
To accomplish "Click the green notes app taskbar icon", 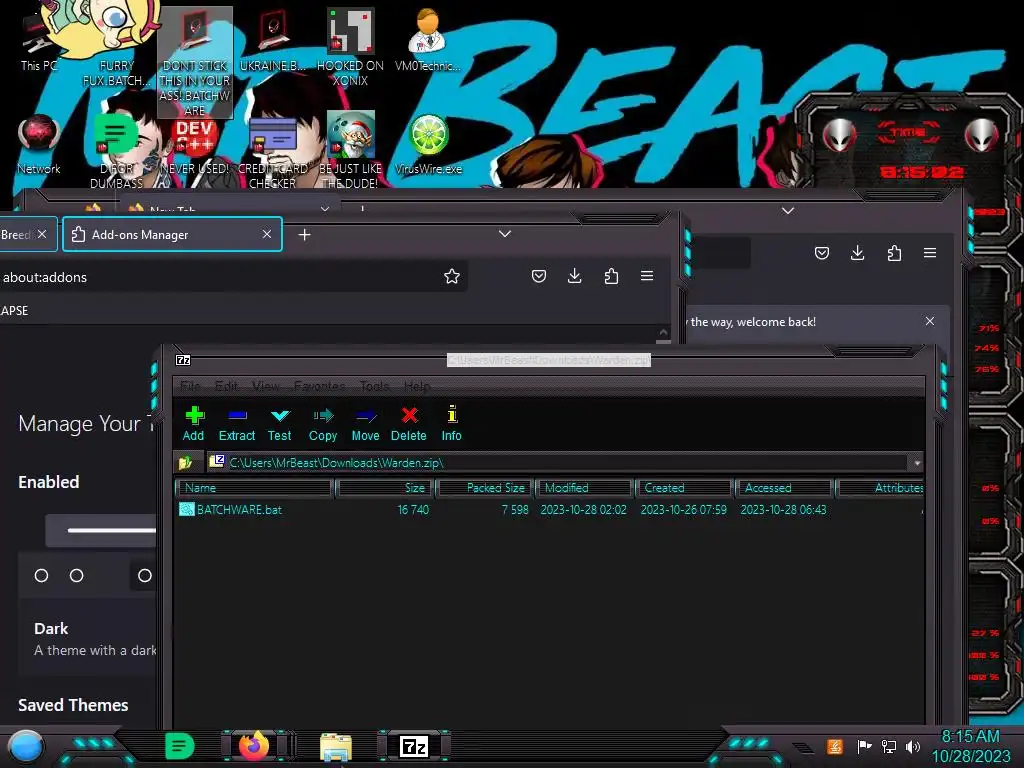I will 178,746.
